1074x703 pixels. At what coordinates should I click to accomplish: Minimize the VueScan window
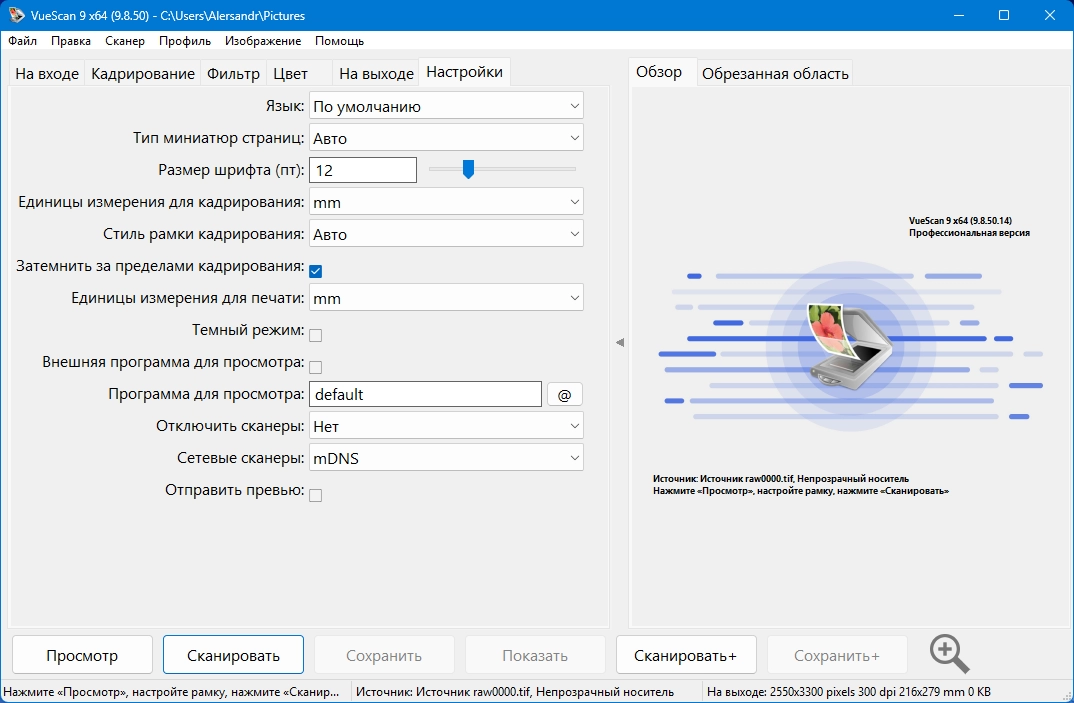click(x=959, y=15)
